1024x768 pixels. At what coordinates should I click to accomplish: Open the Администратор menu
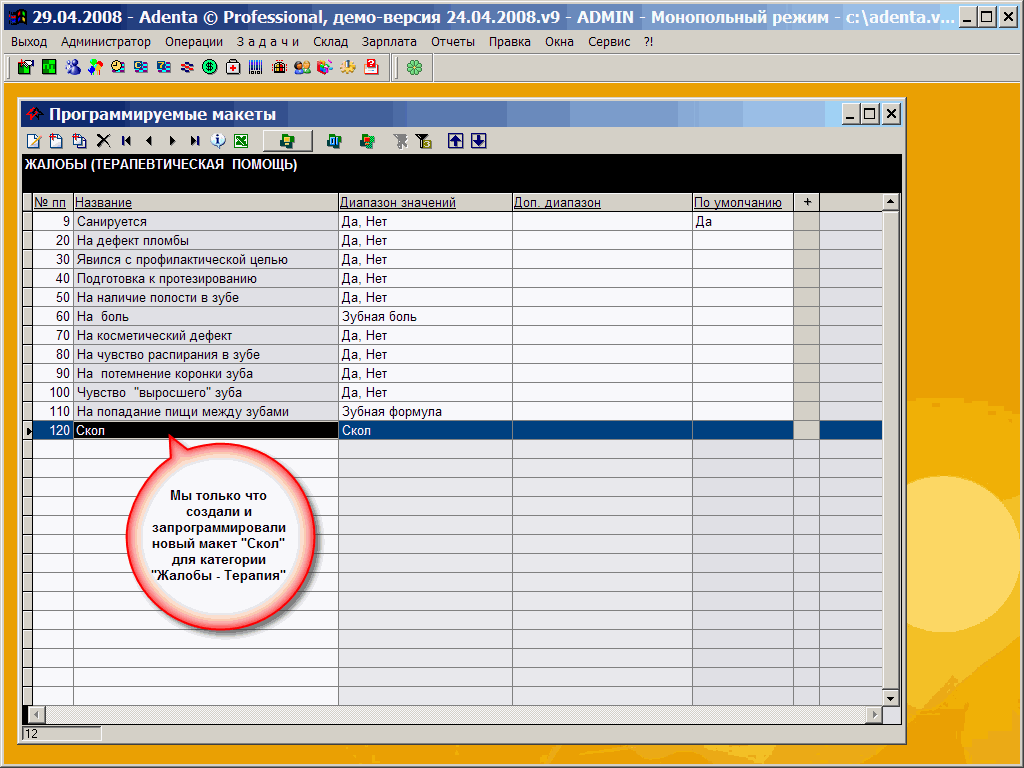pyautogui.click(x=105, y=42)
